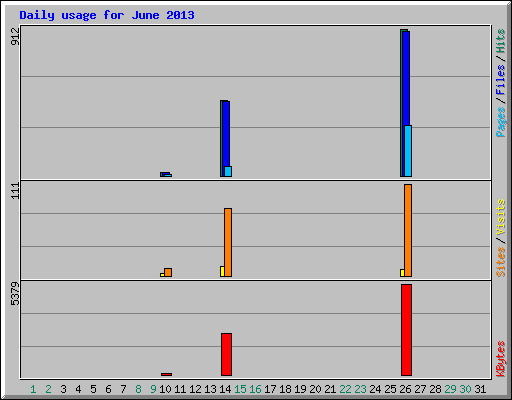Select the yellow Visits bar for day 26
Viewport: 512px width, 400px height.
[x=402, y=273]
